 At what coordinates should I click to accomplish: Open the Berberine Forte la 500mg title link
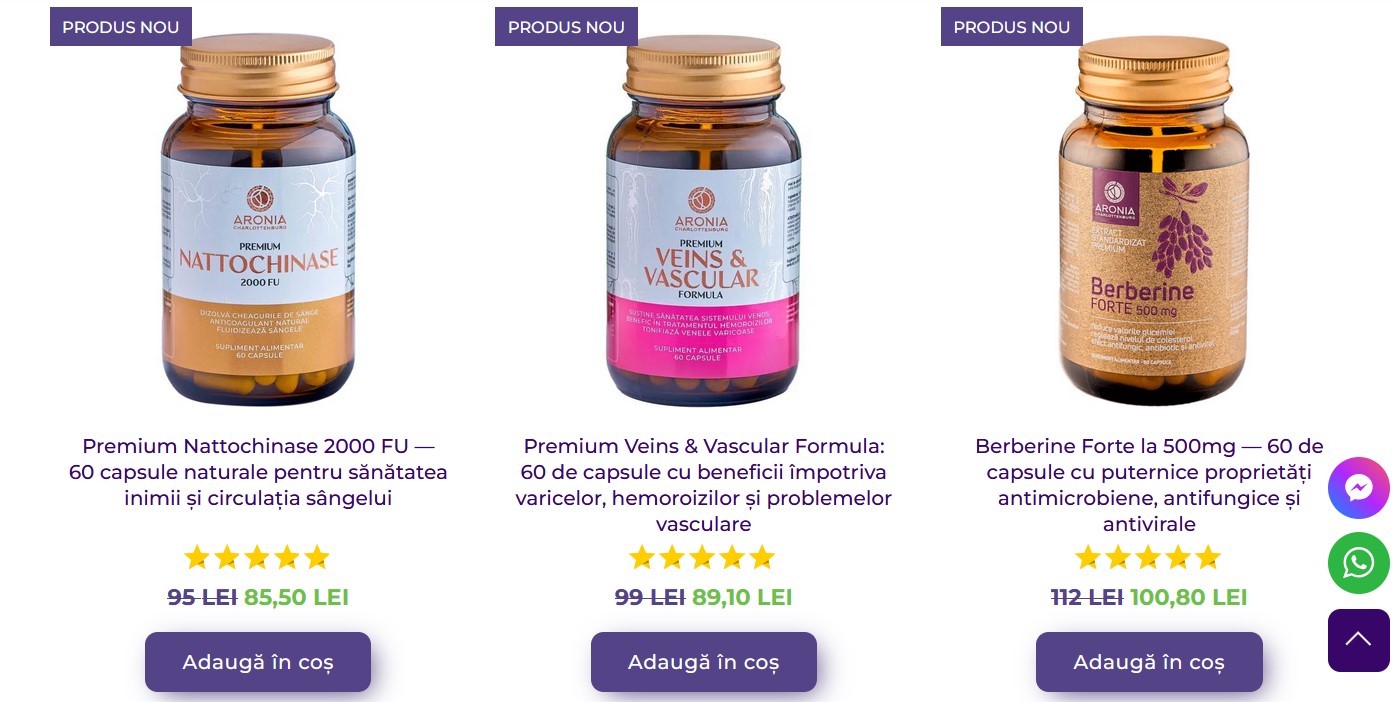1149,485
